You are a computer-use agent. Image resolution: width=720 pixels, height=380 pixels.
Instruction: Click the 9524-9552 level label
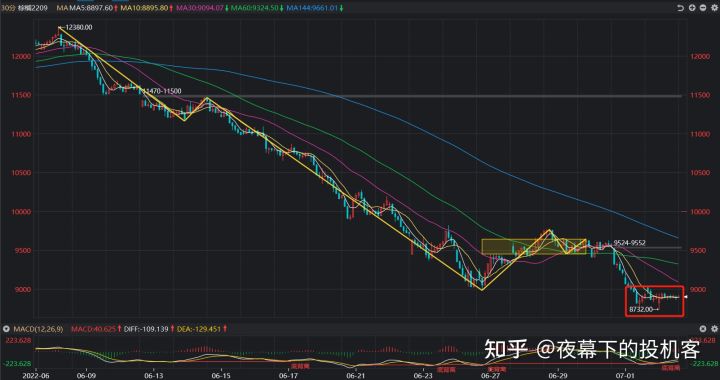point(630,243)
